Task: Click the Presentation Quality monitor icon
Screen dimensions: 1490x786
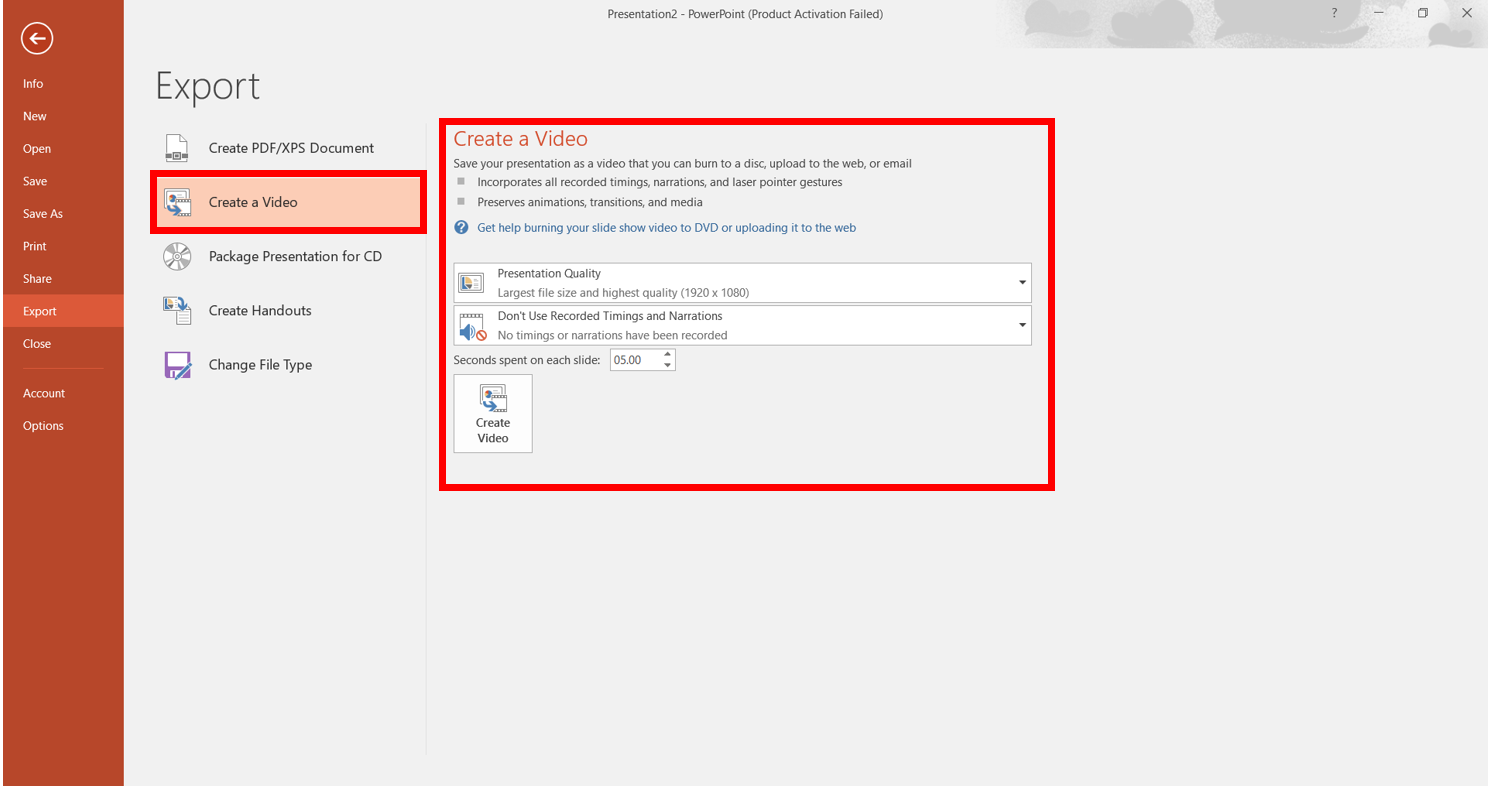Action: click(470, 283)
